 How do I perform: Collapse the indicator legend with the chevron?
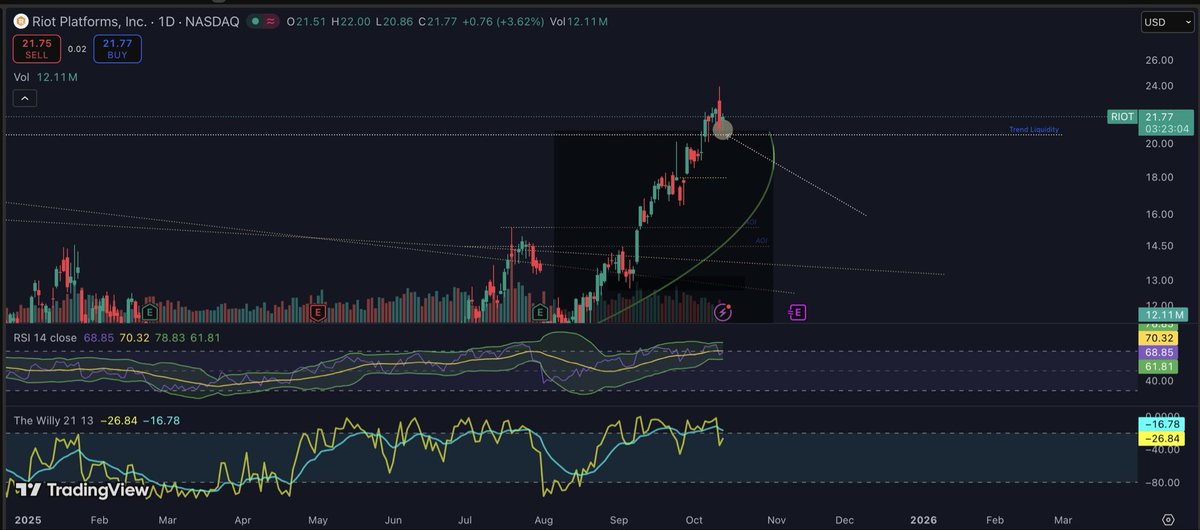[x=25, y=98]
